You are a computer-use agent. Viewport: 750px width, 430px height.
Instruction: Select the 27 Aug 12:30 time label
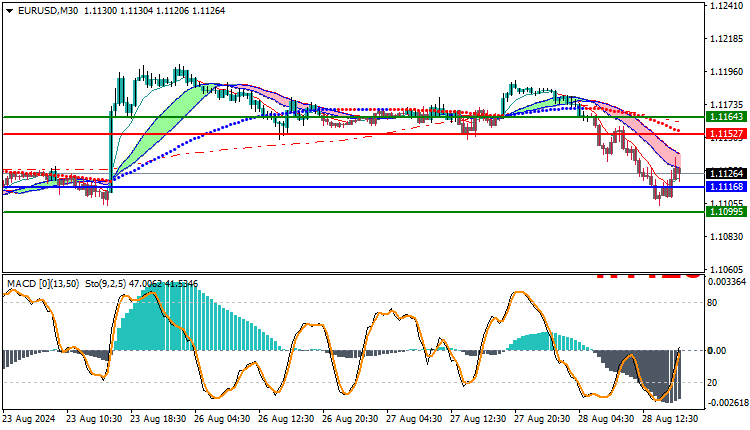[478, 419]
